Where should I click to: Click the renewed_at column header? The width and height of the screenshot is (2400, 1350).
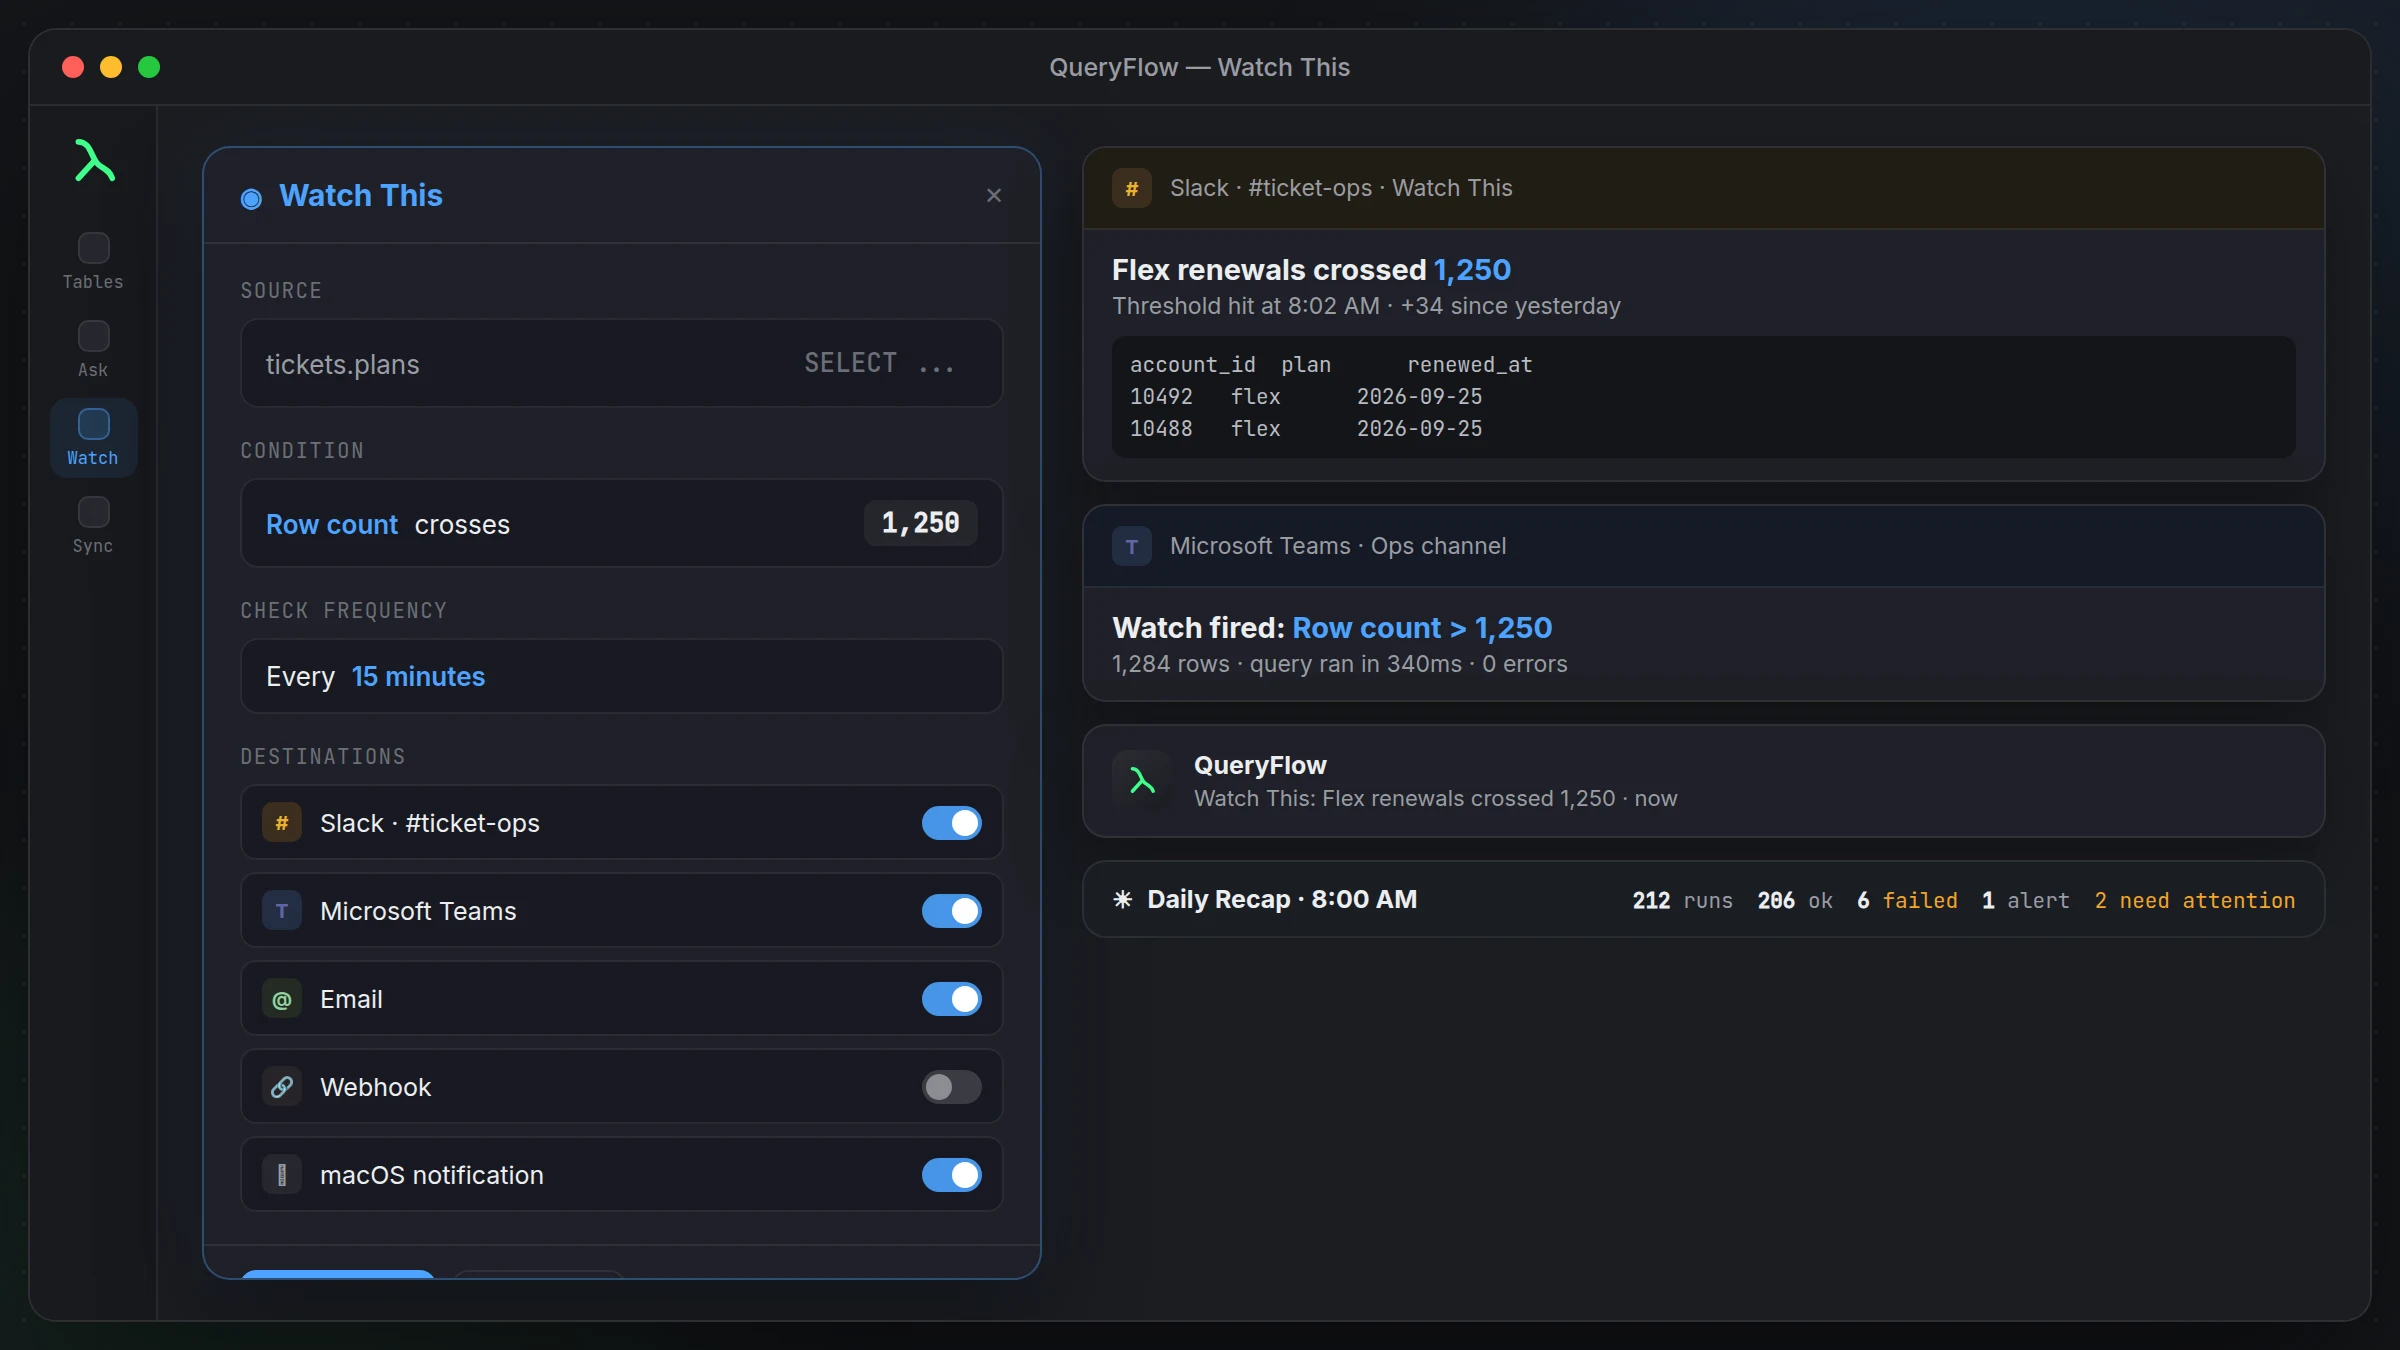click(x=1469, y=365)
